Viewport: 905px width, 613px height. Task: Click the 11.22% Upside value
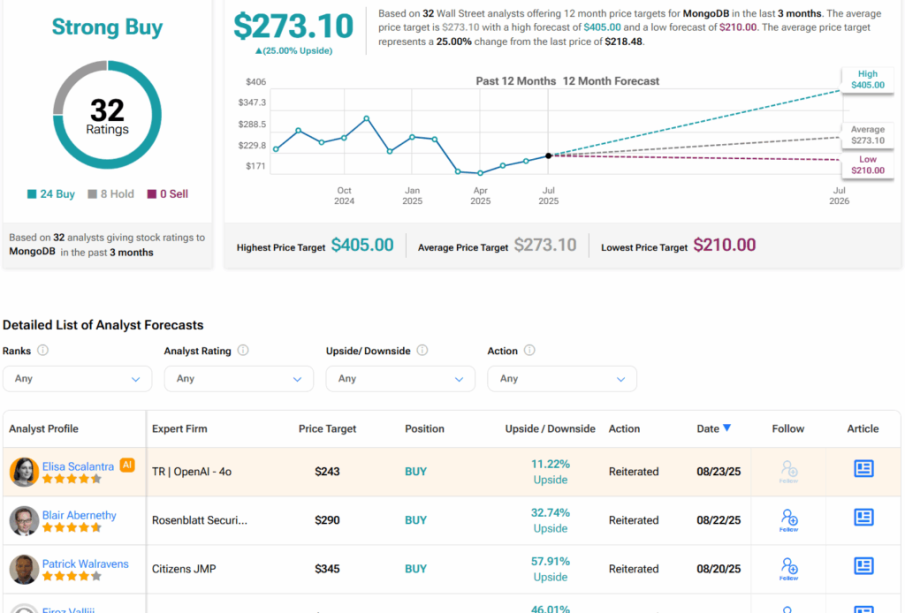click(550, 472)
